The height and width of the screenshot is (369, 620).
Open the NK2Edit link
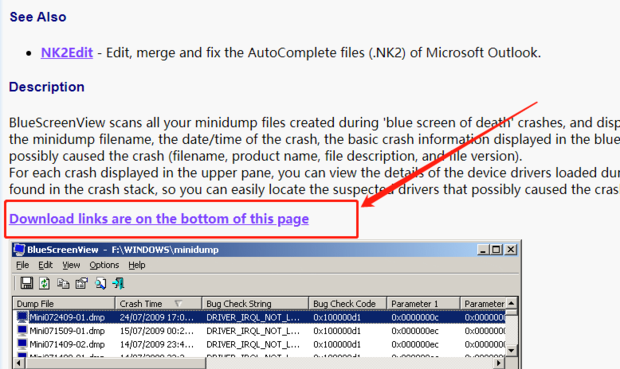[x=67, y=53]
